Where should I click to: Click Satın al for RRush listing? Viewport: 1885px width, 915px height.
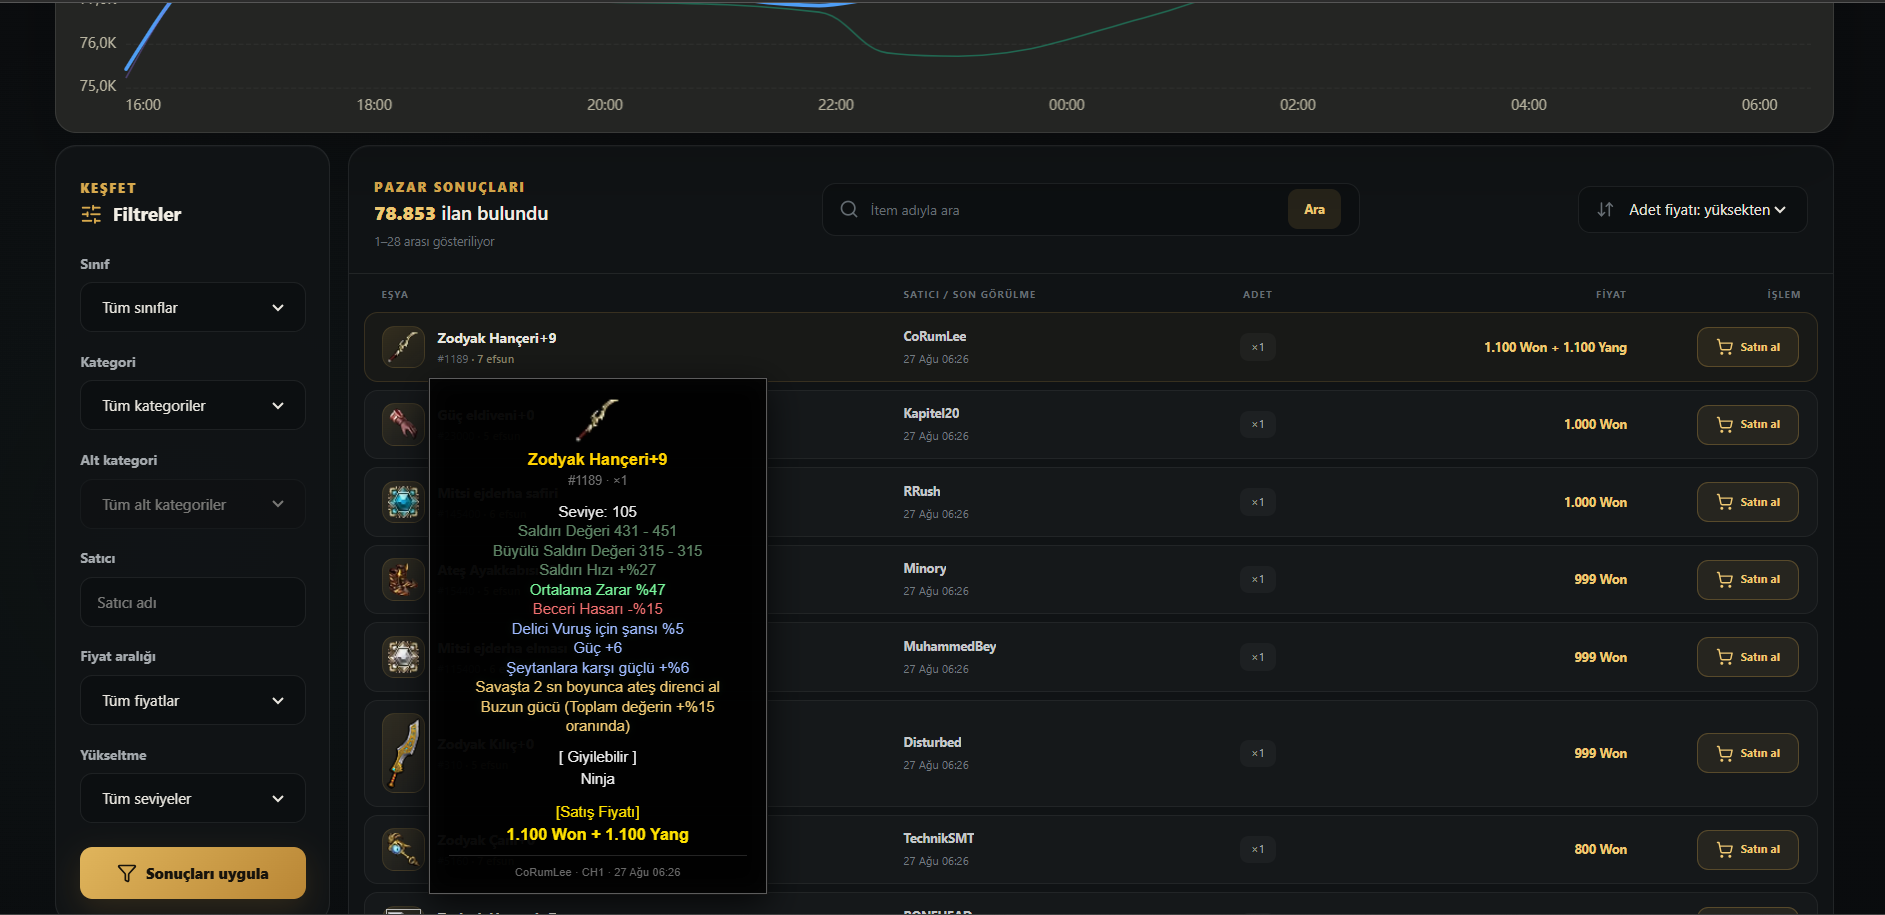[x=1748, y=502]
